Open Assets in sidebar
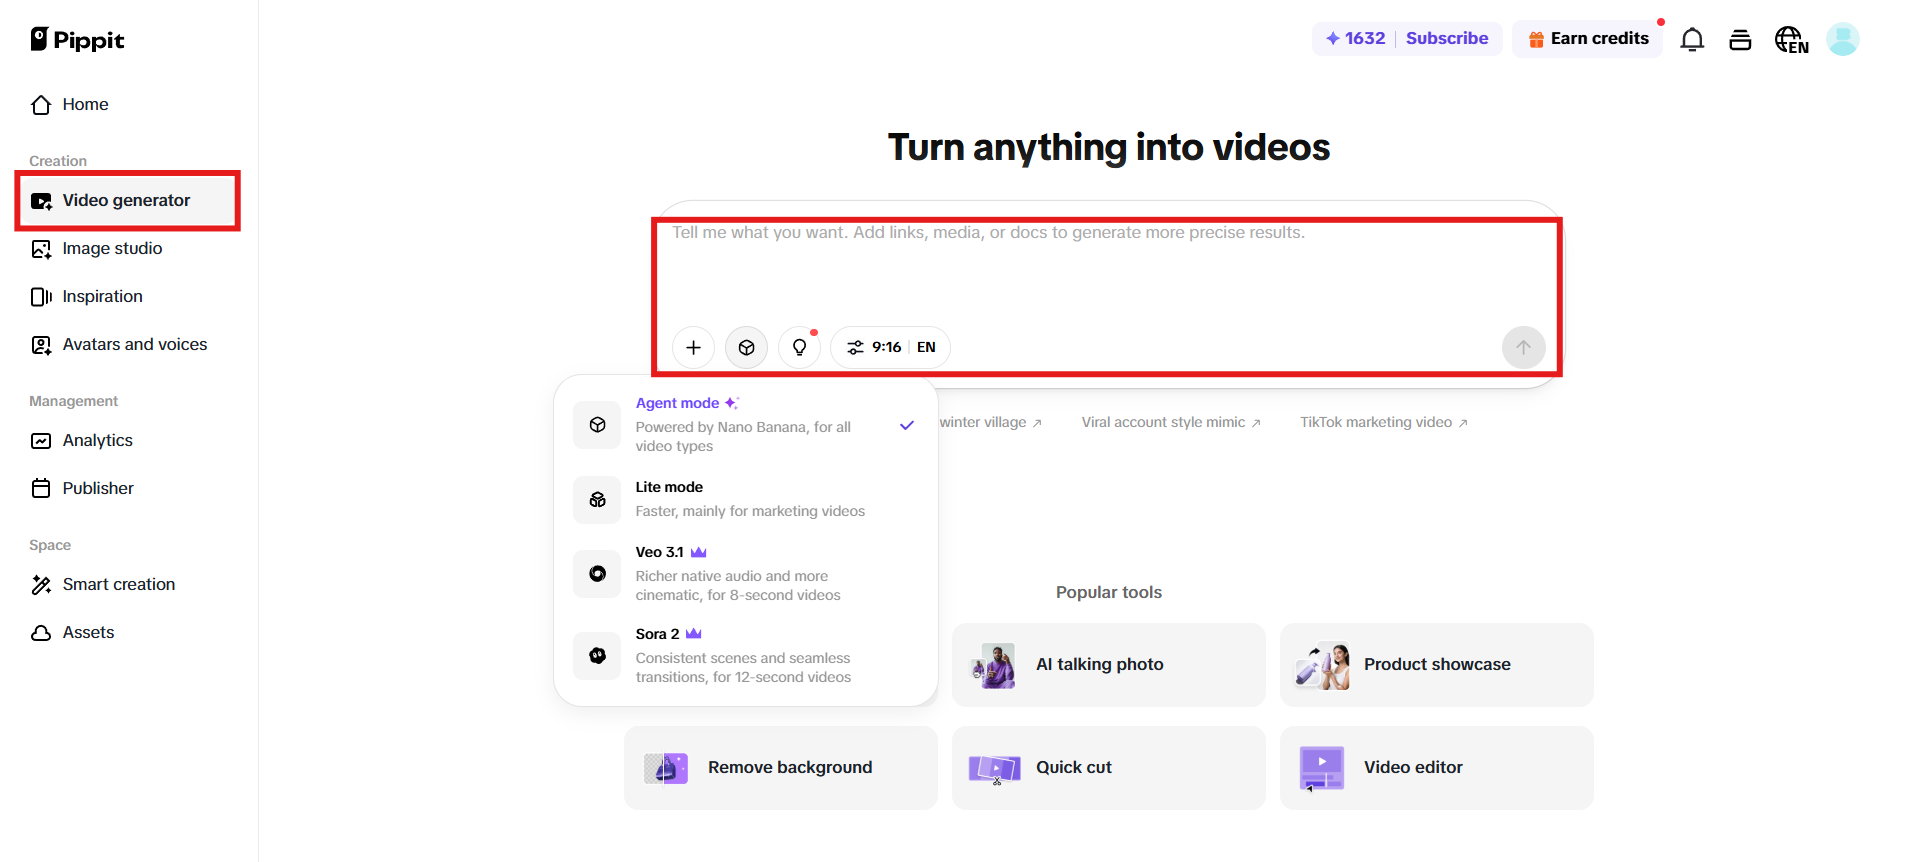 [x=128, y=632]
